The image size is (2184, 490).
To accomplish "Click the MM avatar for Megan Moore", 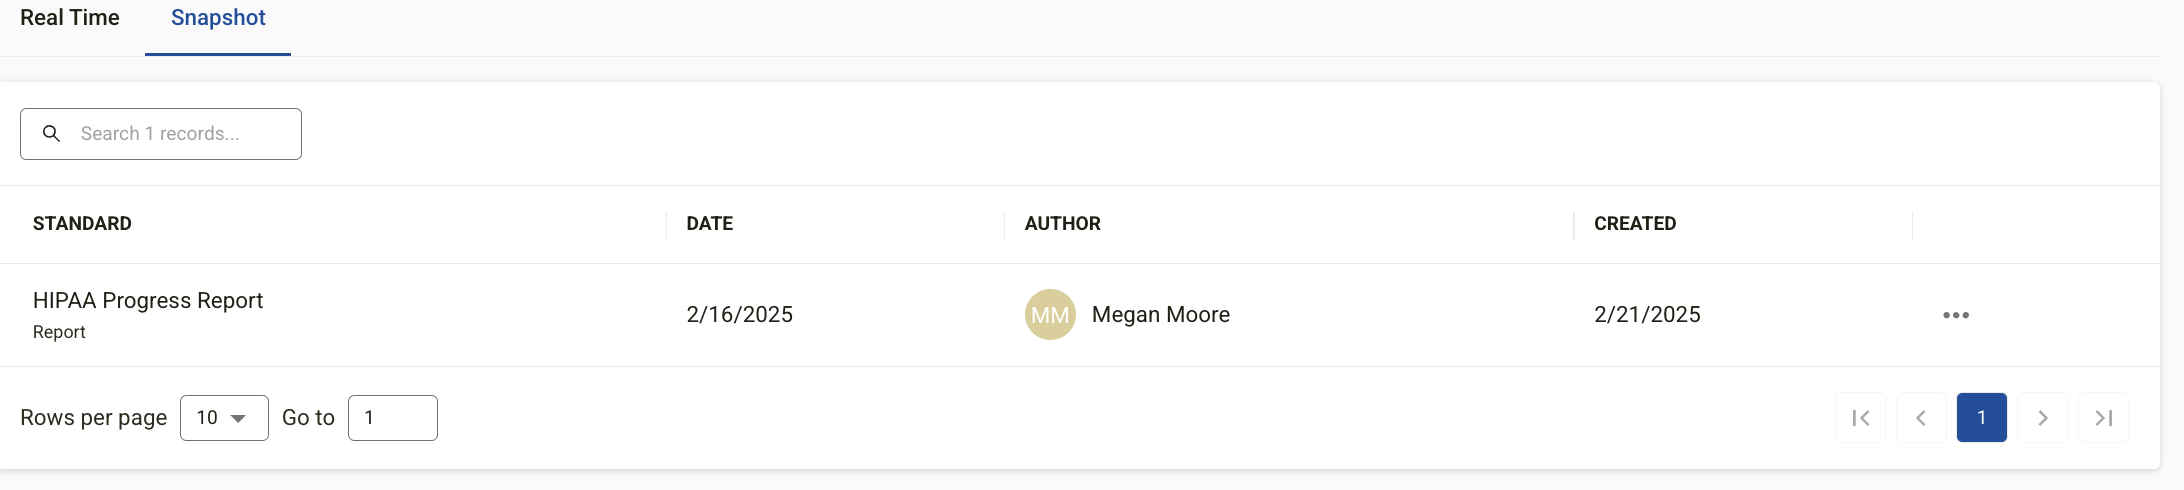I will (x=1050, y=315).
